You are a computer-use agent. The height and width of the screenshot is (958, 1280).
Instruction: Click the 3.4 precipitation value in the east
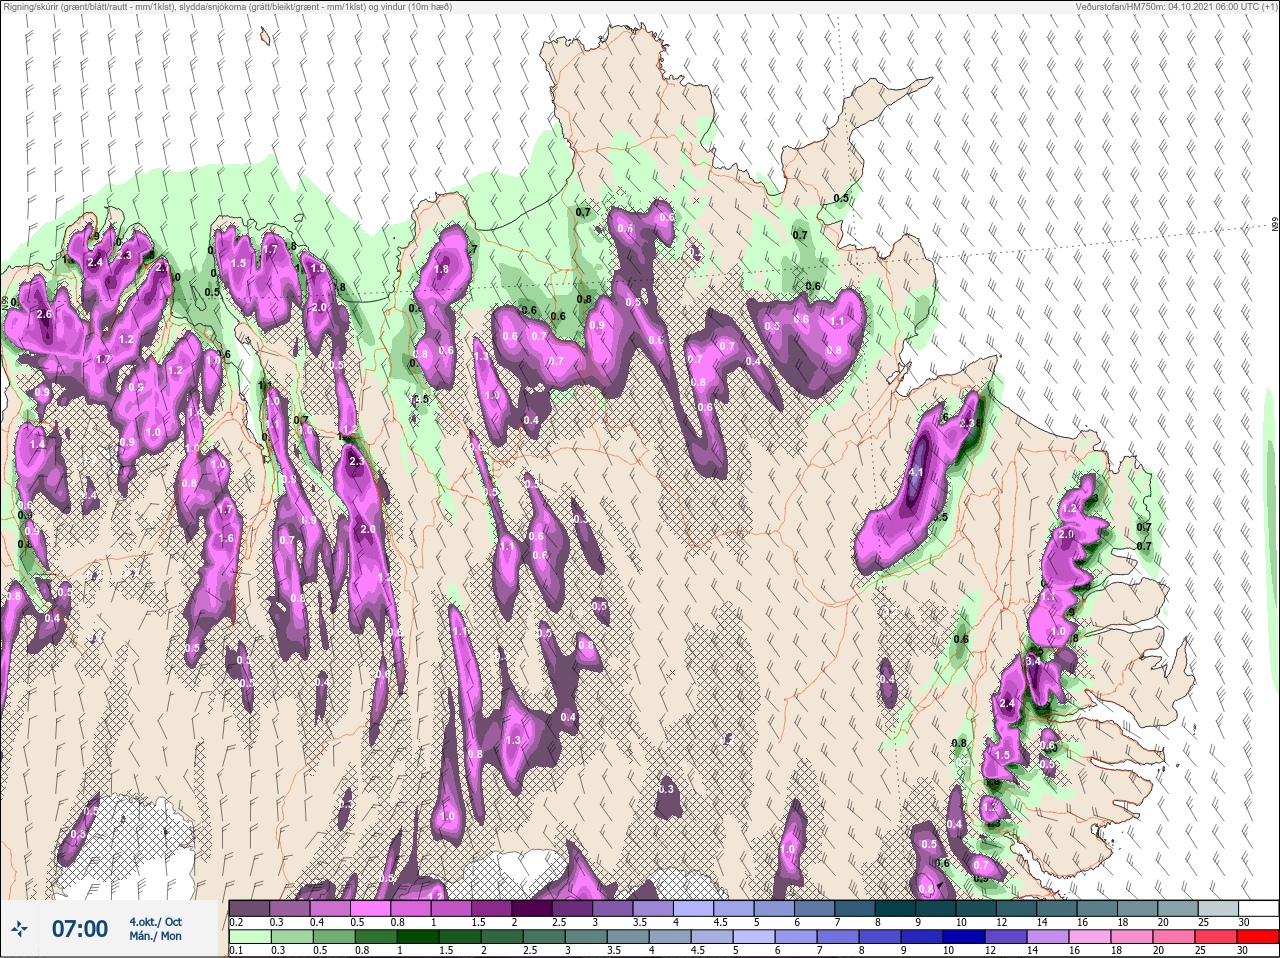tap(1034, 661)
